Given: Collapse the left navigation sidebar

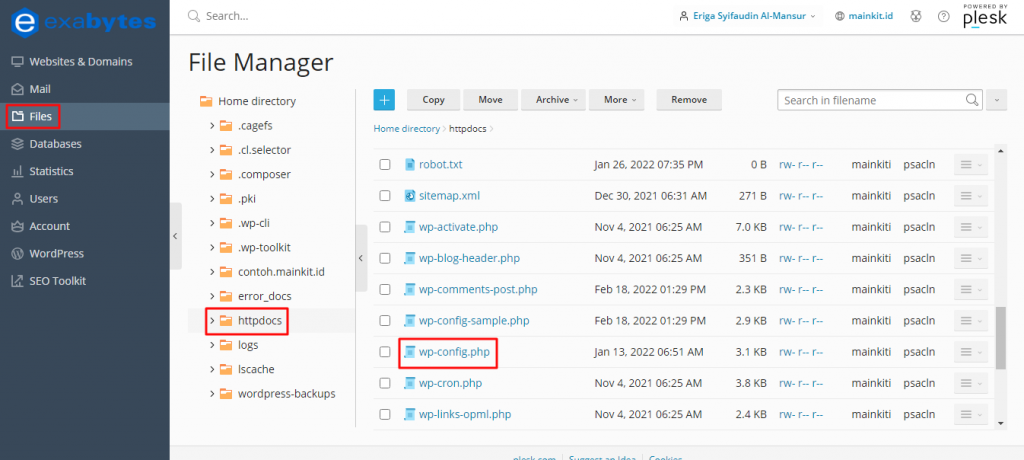Looking at the screenshot, I should pyautogui.click(x=176, y=237).
